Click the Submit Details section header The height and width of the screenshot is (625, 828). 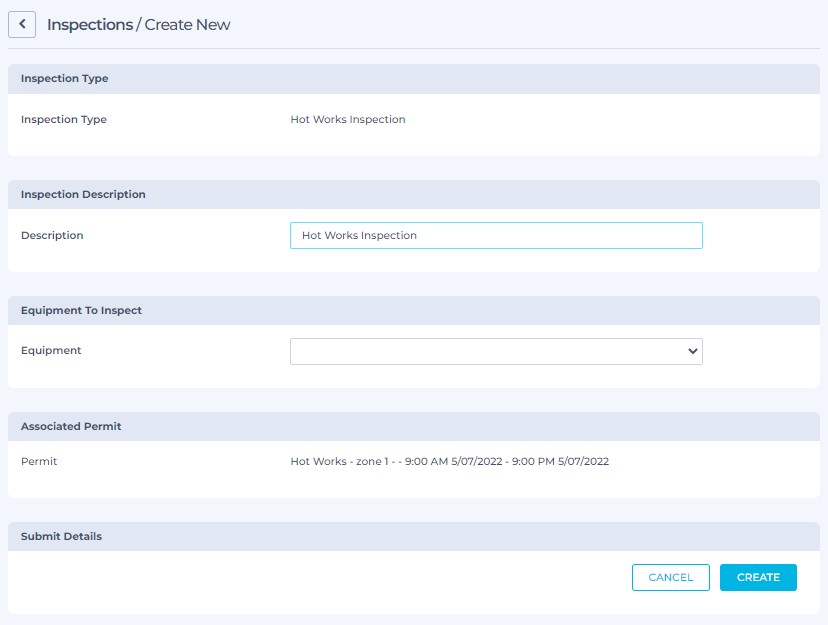(61, 536)
